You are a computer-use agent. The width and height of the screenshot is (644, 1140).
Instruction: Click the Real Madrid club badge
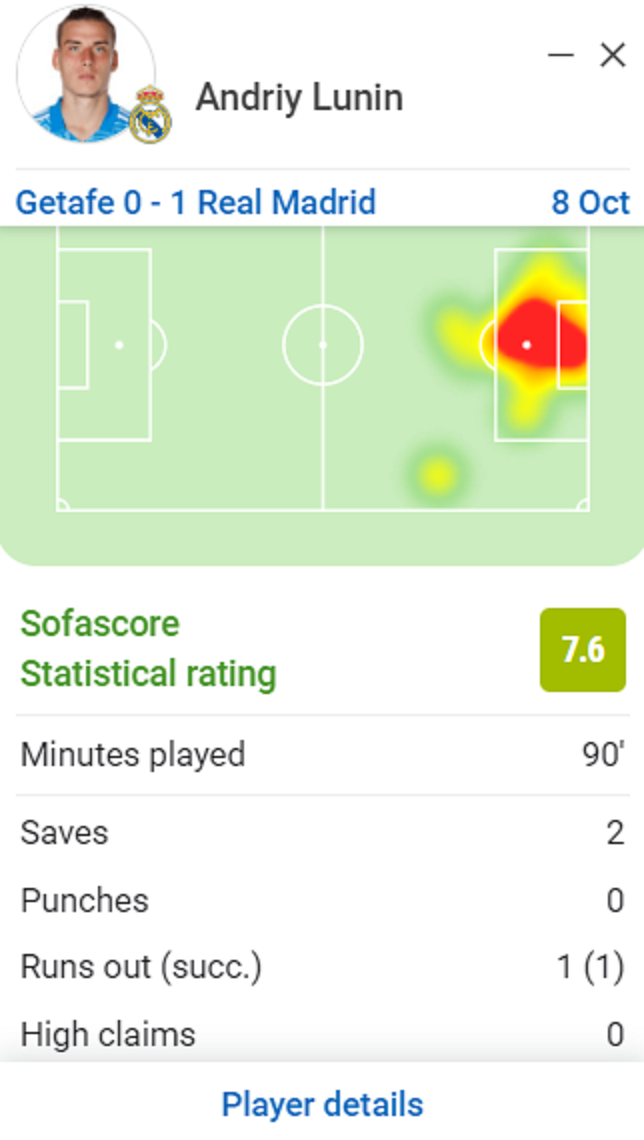coord(151,116)
